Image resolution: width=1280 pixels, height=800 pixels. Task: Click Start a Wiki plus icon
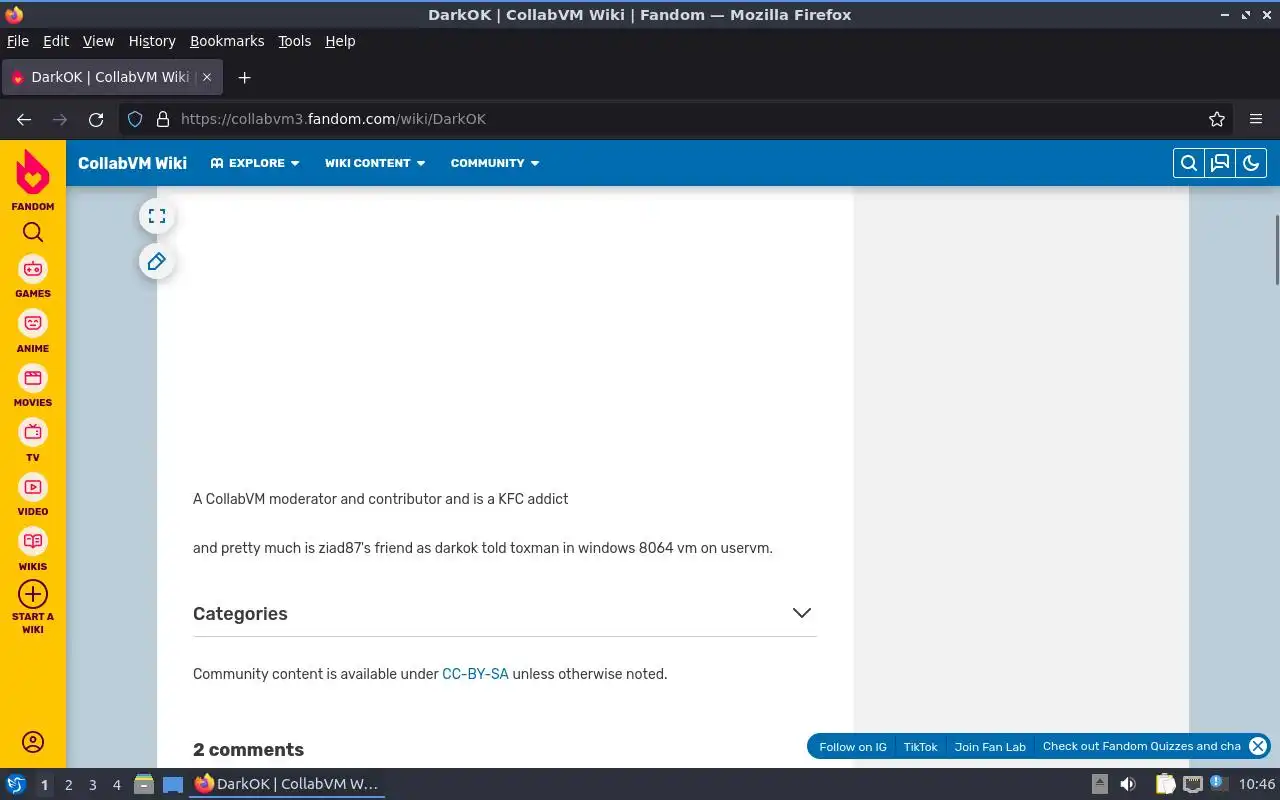pos(33,594)
